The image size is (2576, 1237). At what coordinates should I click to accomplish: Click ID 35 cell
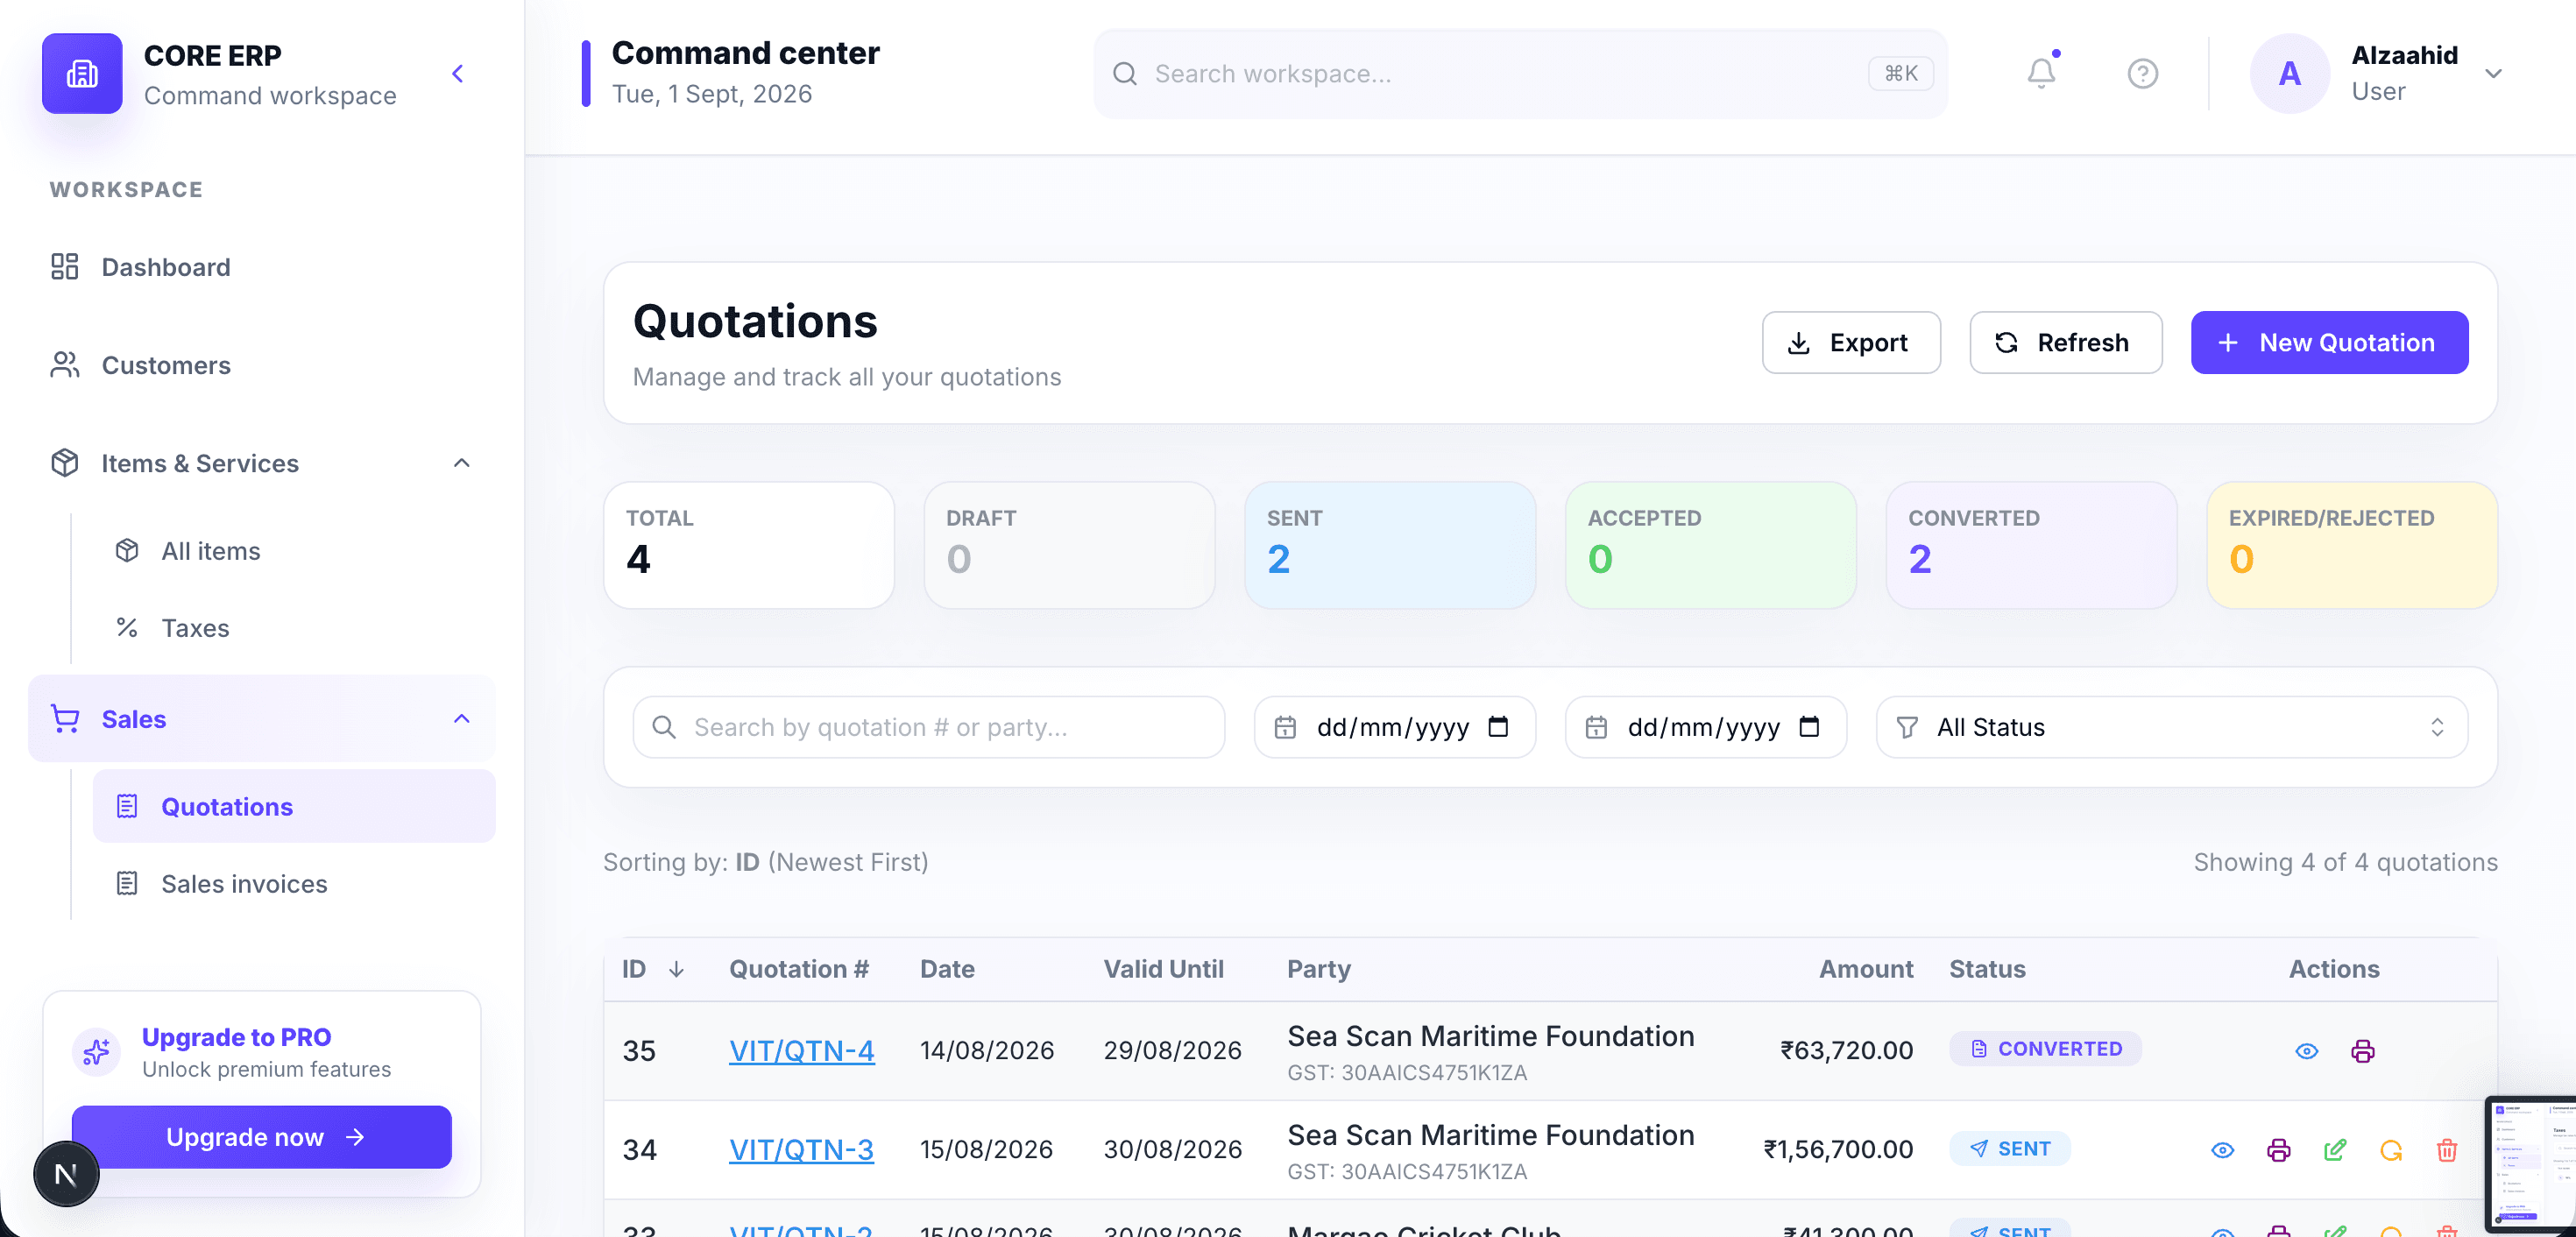639,1050
